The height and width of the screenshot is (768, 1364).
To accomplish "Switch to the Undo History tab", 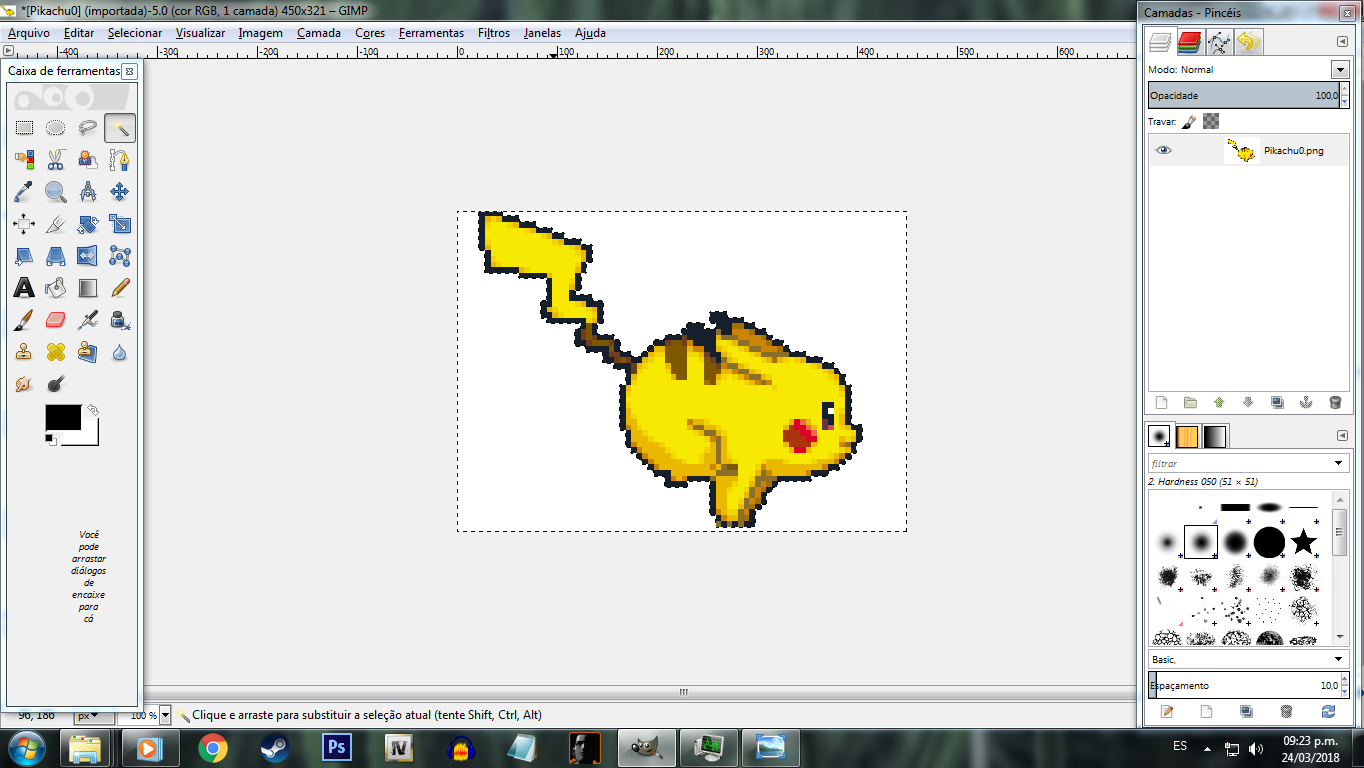I will point(1249,41).
